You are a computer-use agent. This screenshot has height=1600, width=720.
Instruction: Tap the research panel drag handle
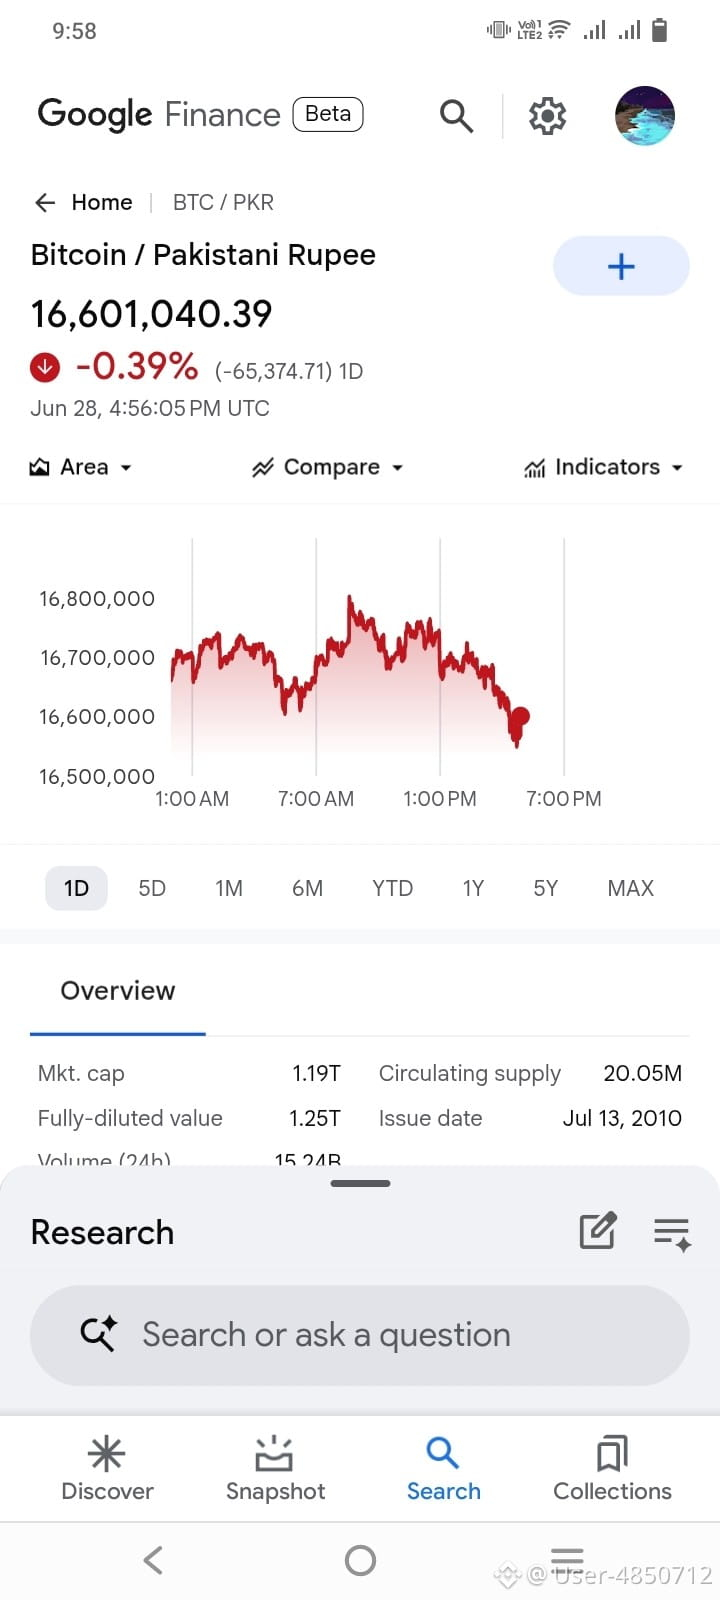click(360, 1183)
